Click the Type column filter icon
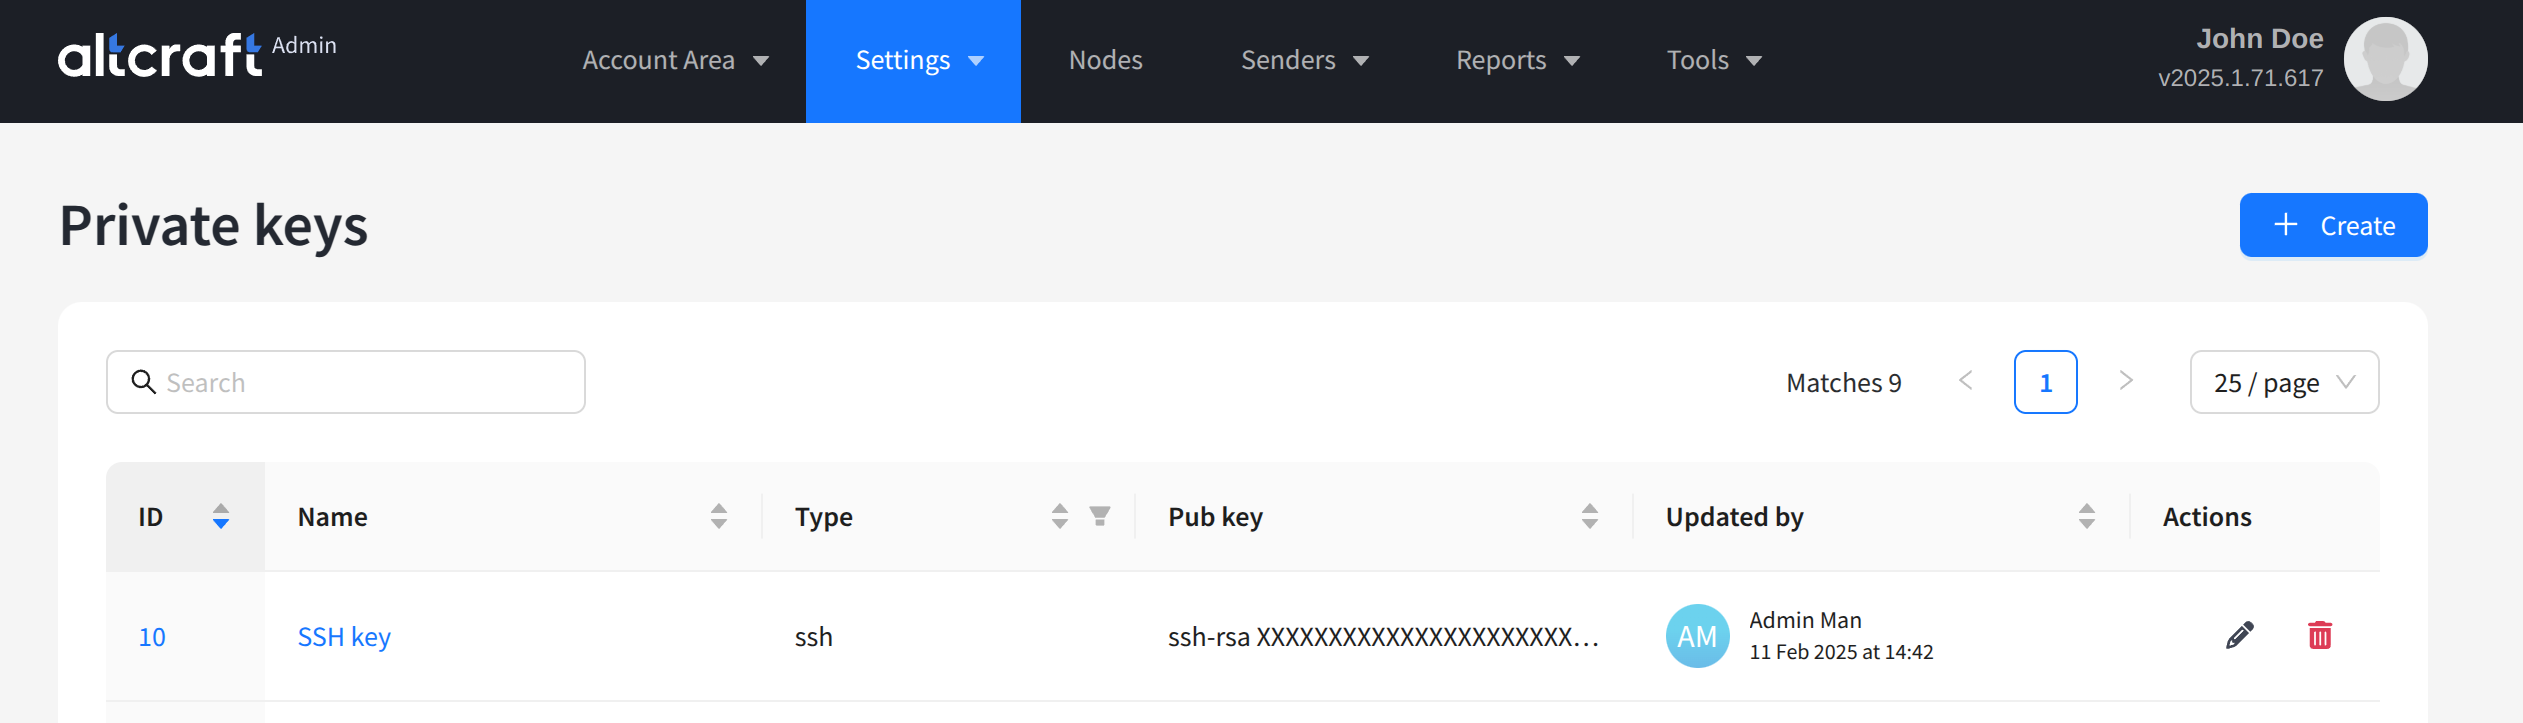 [x=1100, y=516]
